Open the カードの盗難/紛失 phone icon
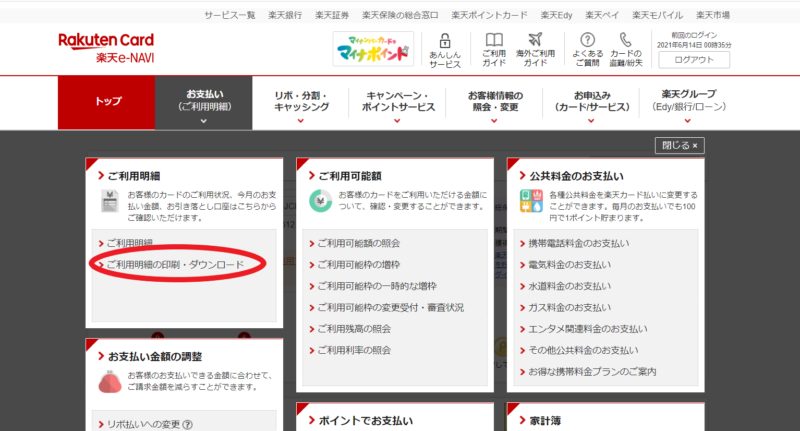The width and height of the screenshot is (800, 431). [x=626, y=40]
